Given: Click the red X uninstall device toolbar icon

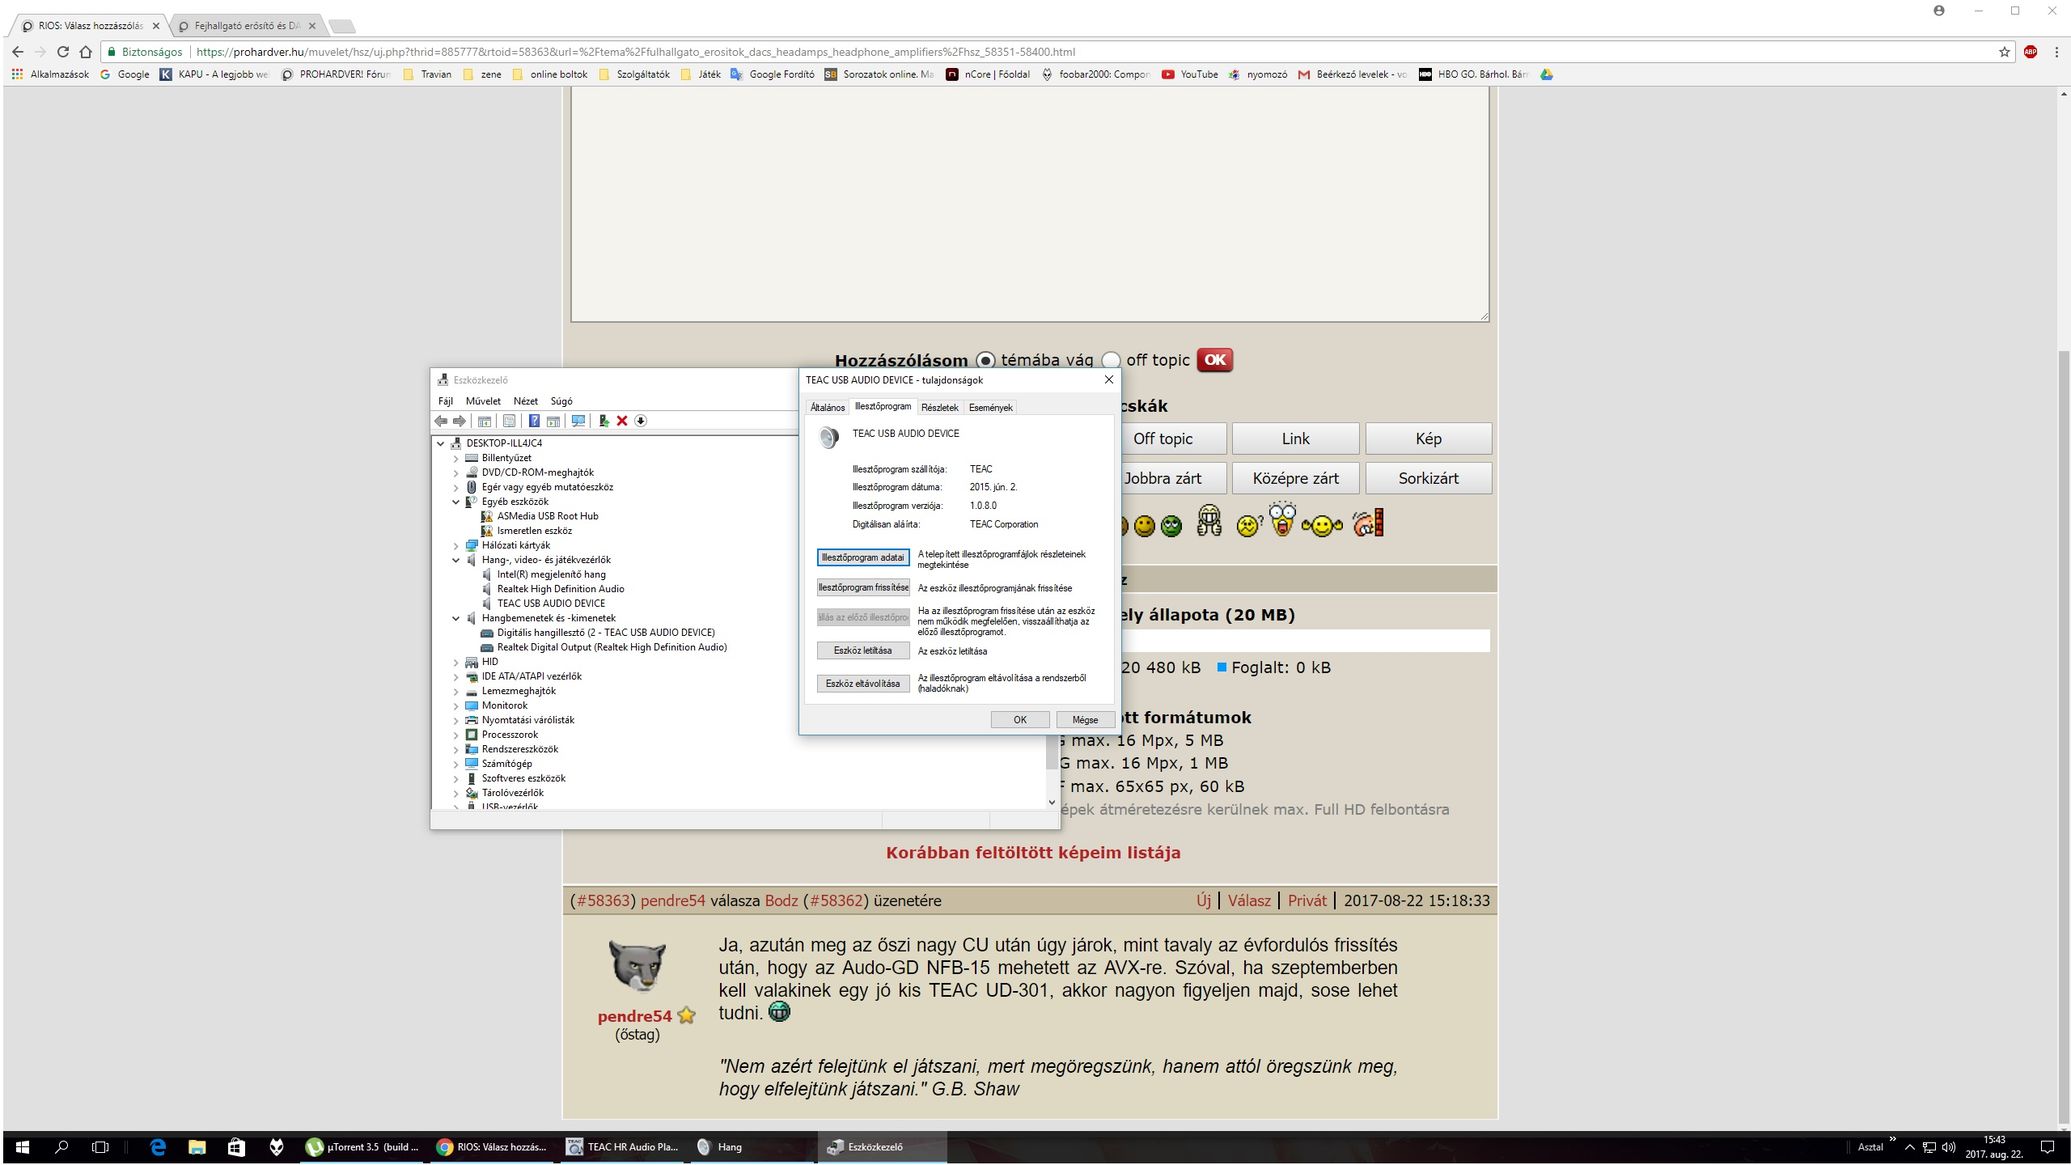Looking at the screenshot, I should pyautogui.click(x=622, y=421).
